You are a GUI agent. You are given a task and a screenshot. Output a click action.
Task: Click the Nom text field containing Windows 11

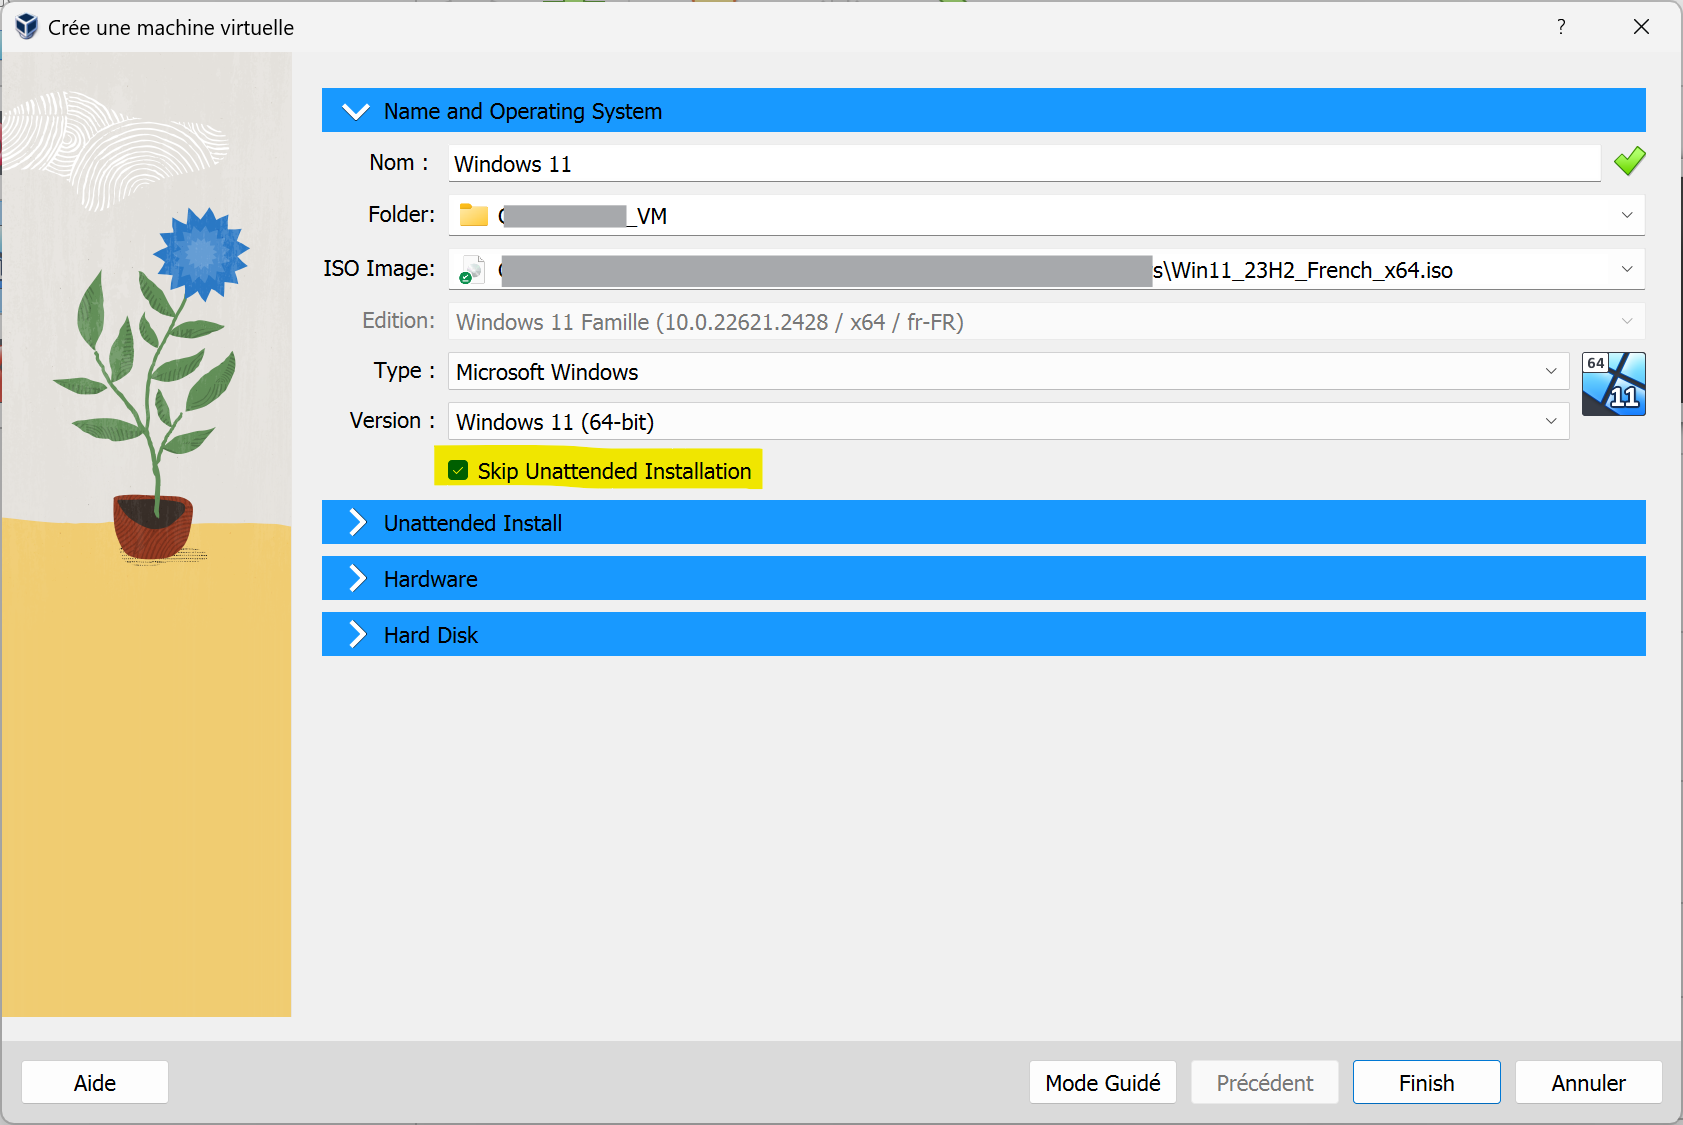[1020, 164]
